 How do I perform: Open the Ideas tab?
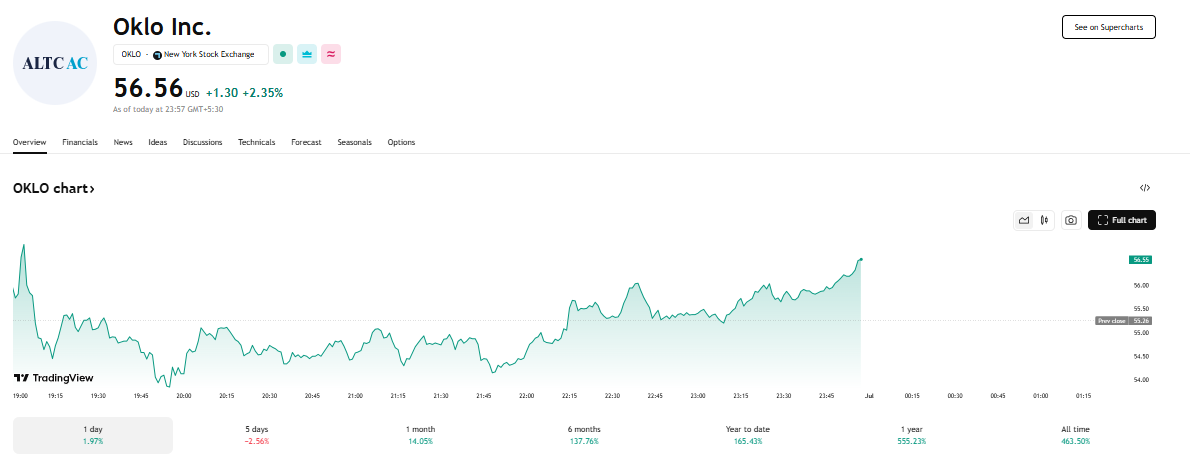(158, 142)
